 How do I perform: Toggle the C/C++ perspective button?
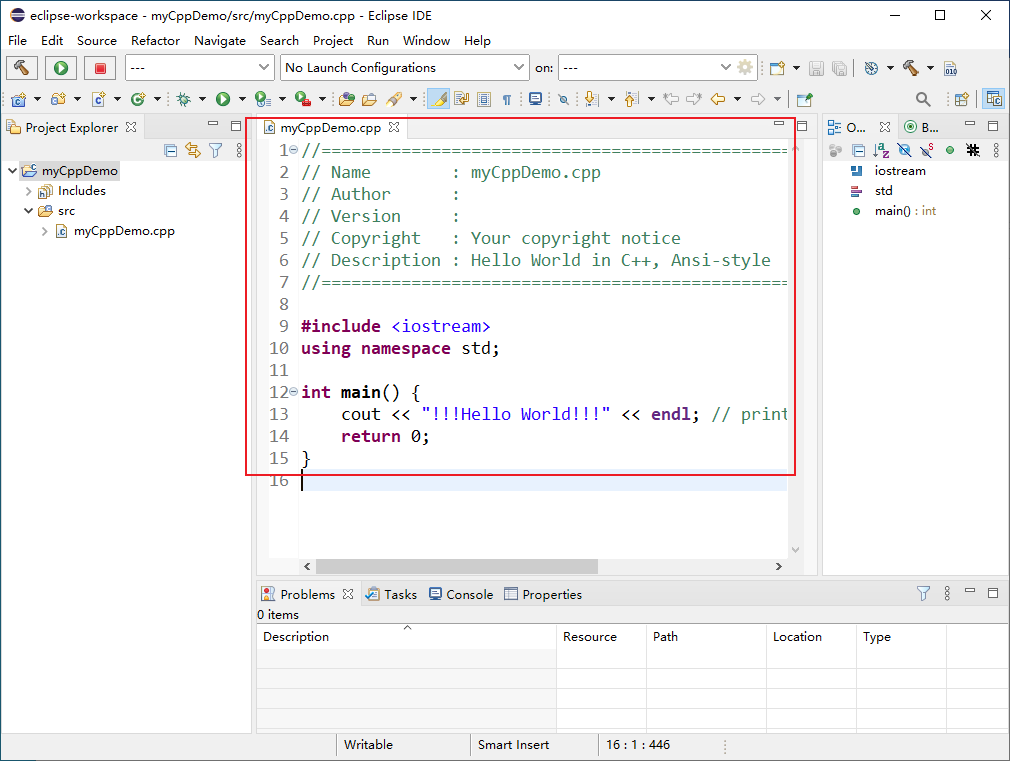[993, 99]
